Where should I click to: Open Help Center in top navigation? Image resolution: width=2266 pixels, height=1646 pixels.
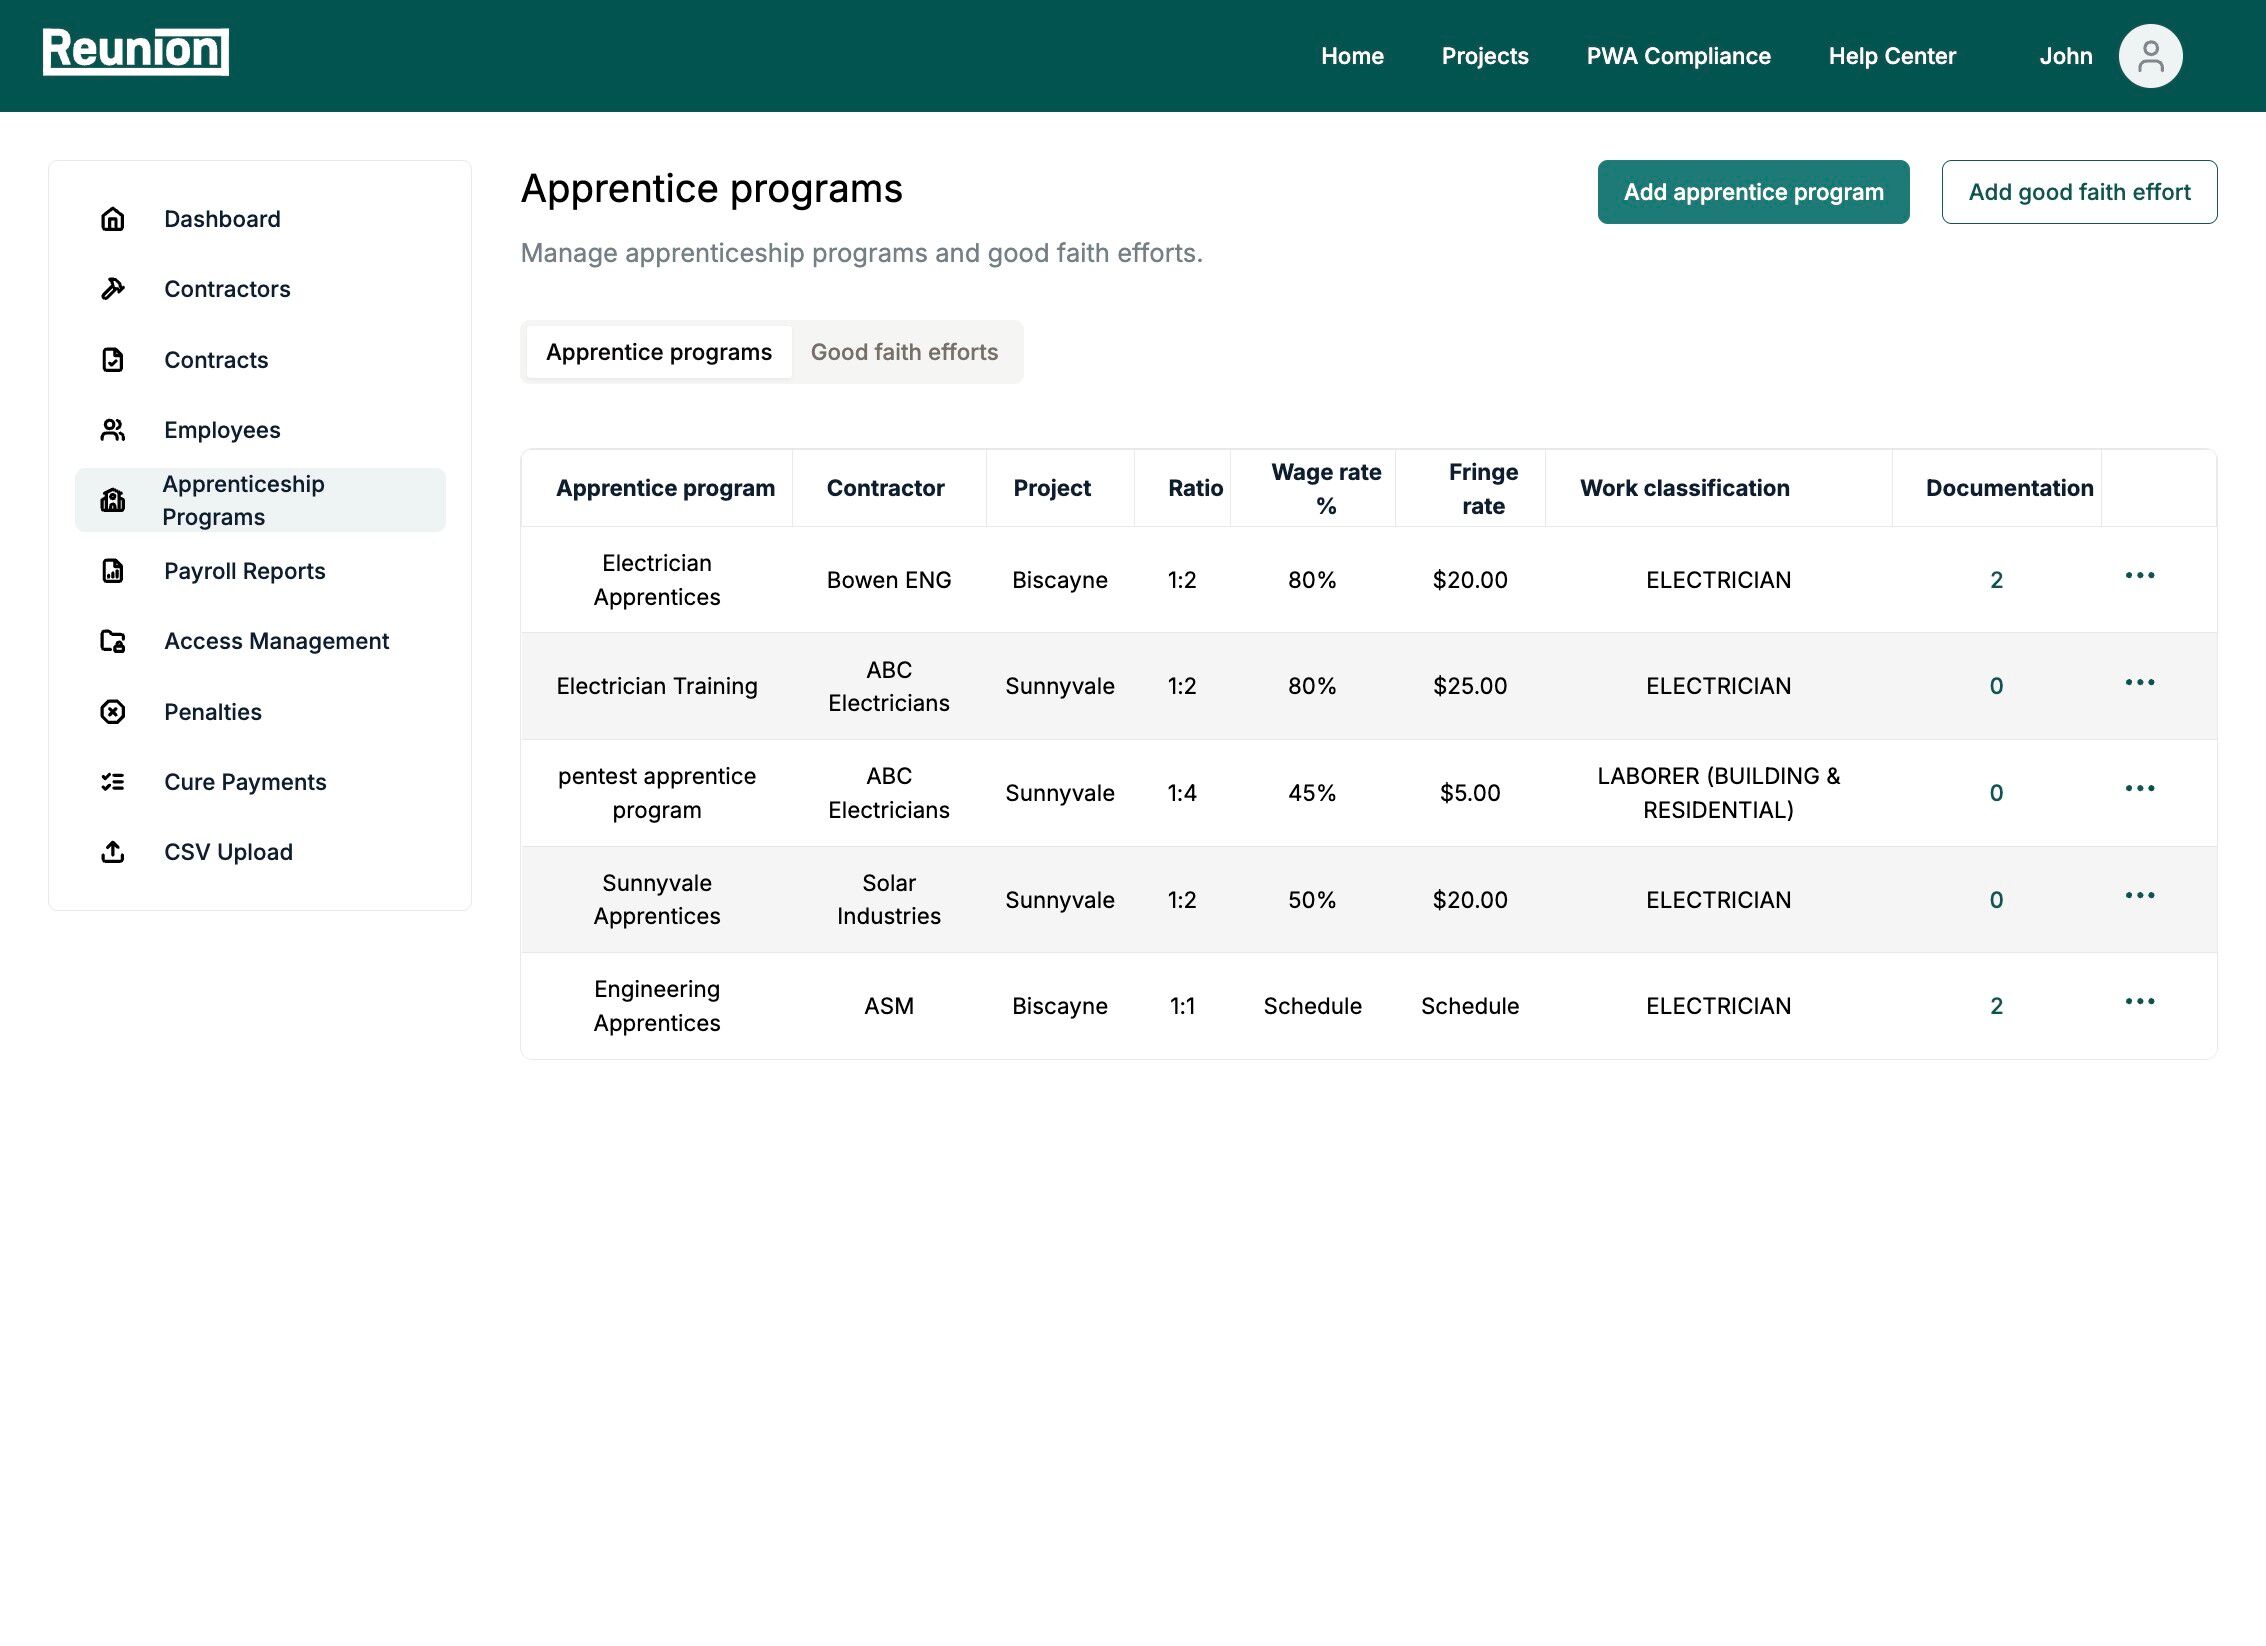1892,56
